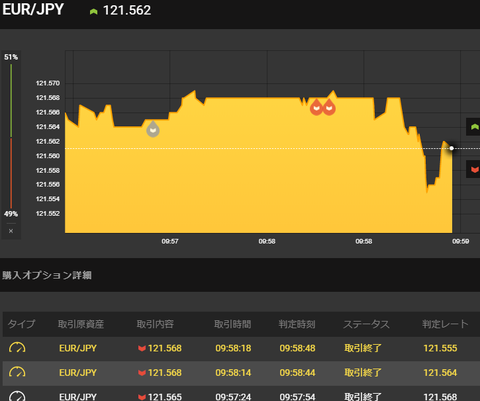The width and height of the screenshot is (480, 401).
Task: Click the 09:59 time axis label
Action: (461, 241)
